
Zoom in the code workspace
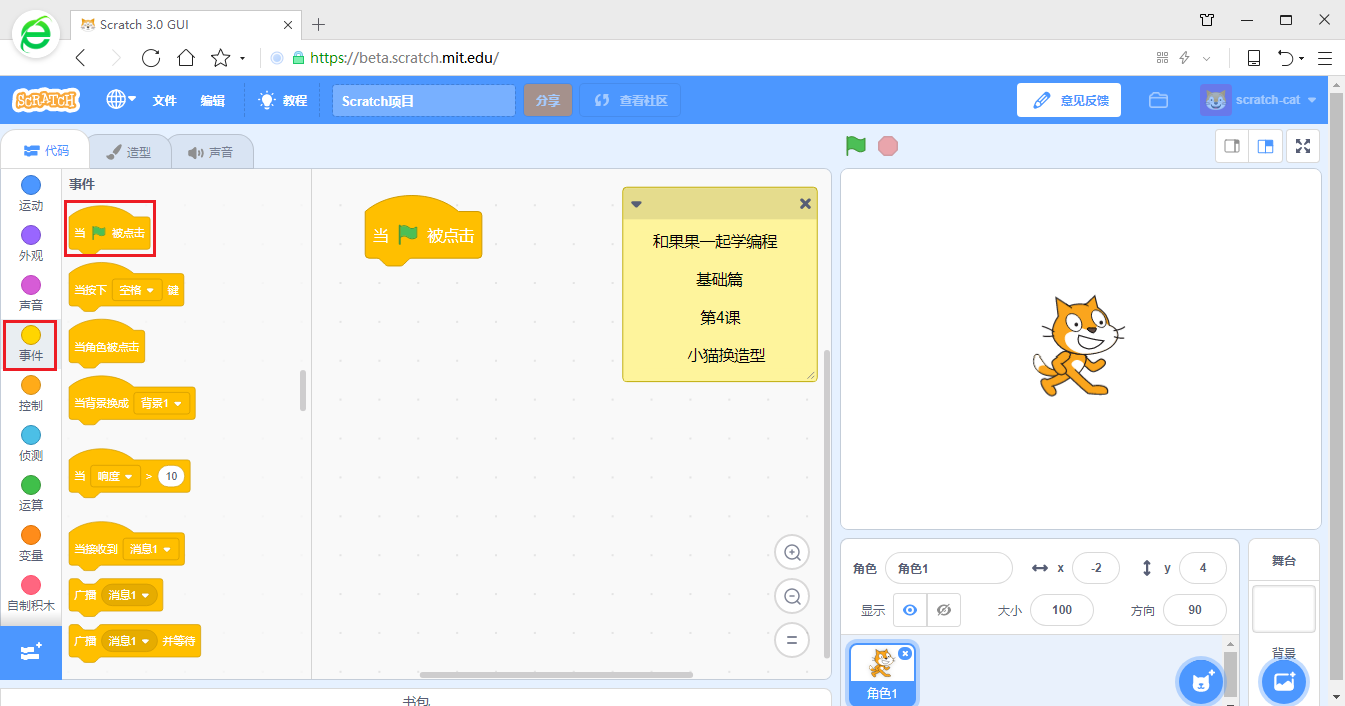point(792,552)
